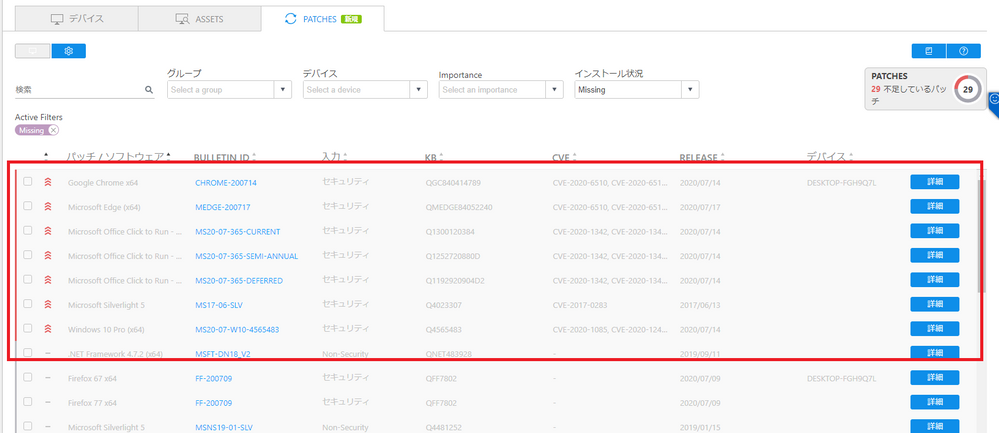Open the グループ Select a group dropdown
The height and width of the screenshot is (433, 999).
pyautogui.click(x=230, y=90)
